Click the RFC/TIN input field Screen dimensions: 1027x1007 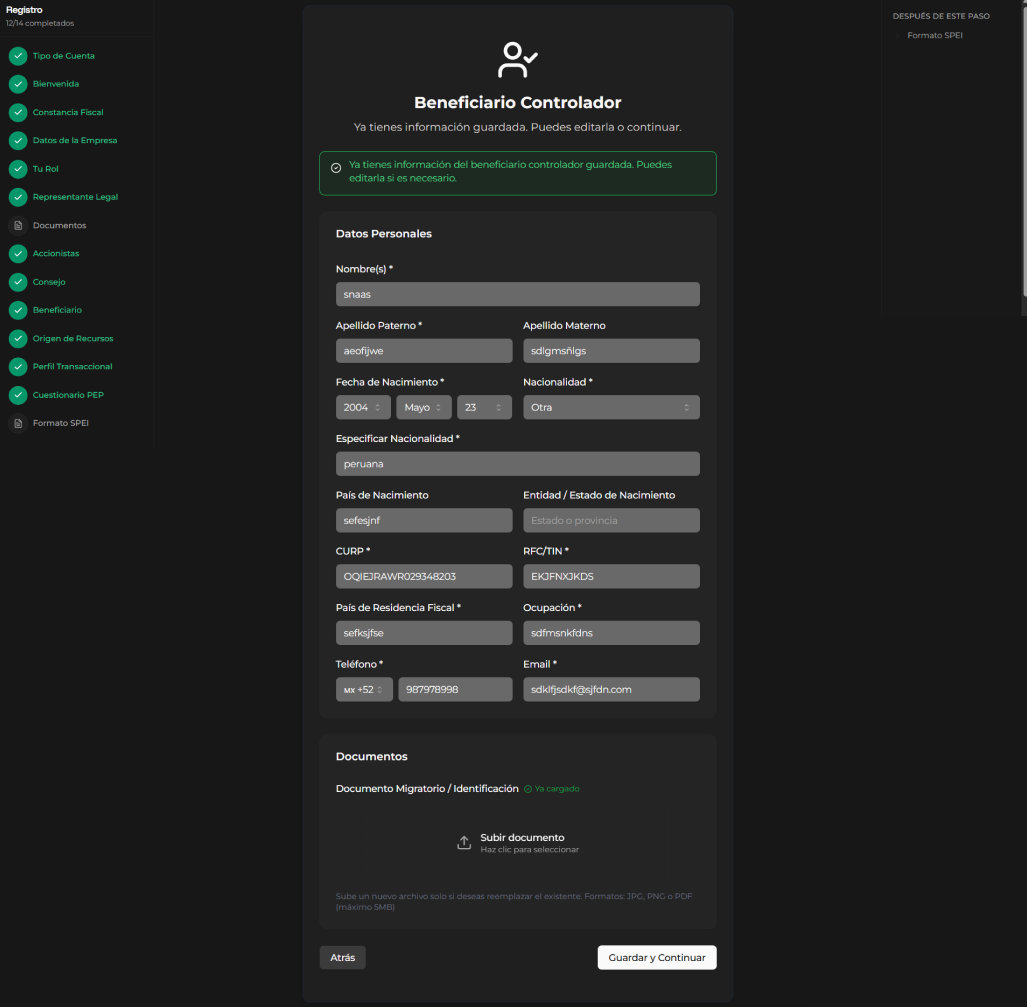tap(611, 577)
